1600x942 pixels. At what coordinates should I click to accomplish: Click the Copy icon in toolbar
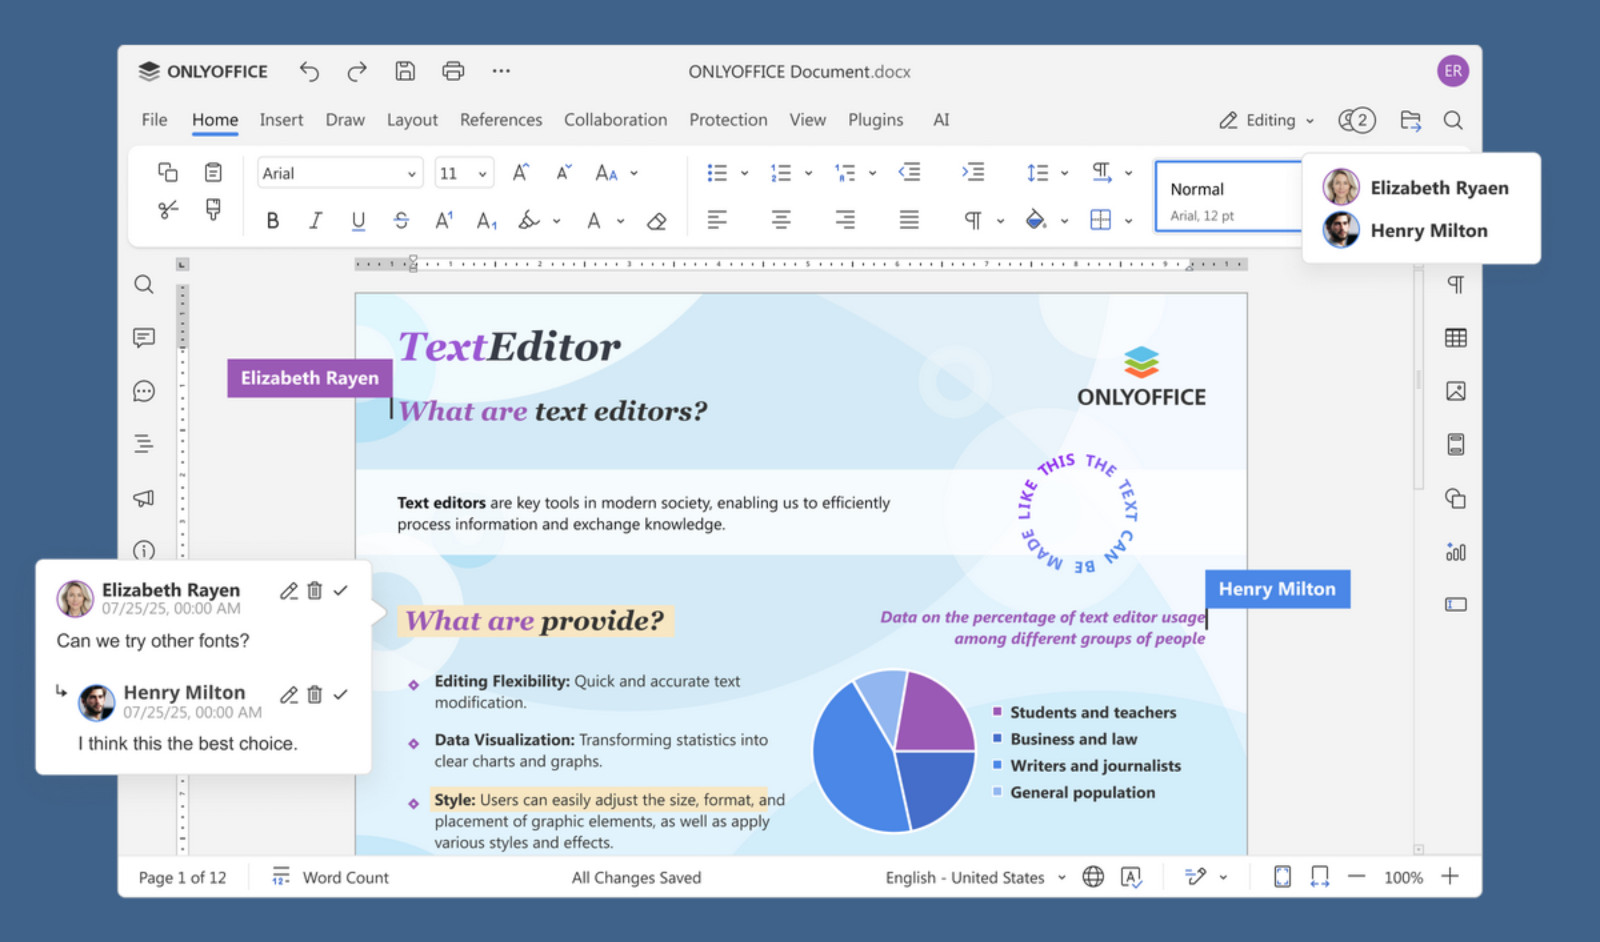pos(168,172)
